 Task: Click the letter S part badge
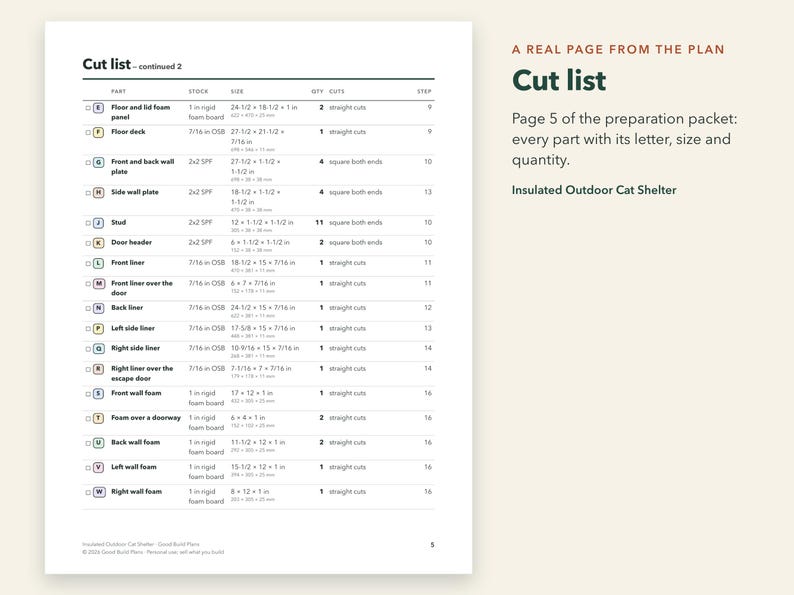[x=99, y=393]
